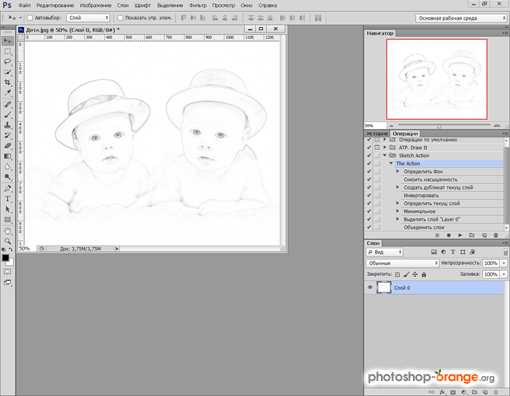Expand the ATP Draw II action set
This screenshot has height=396, width=510.
point(385,147)
